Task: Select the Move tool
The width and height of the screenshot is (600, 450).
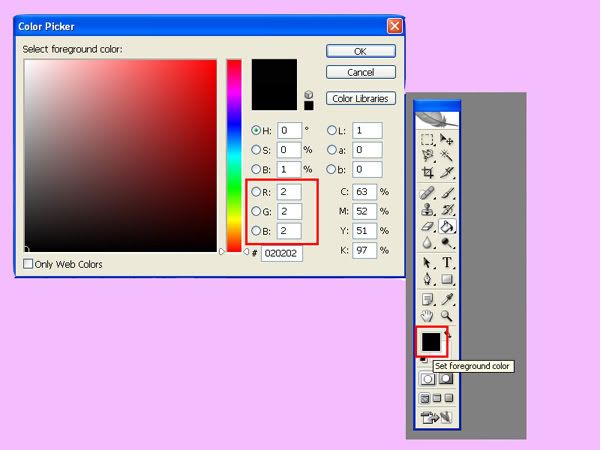Action: 447,140
